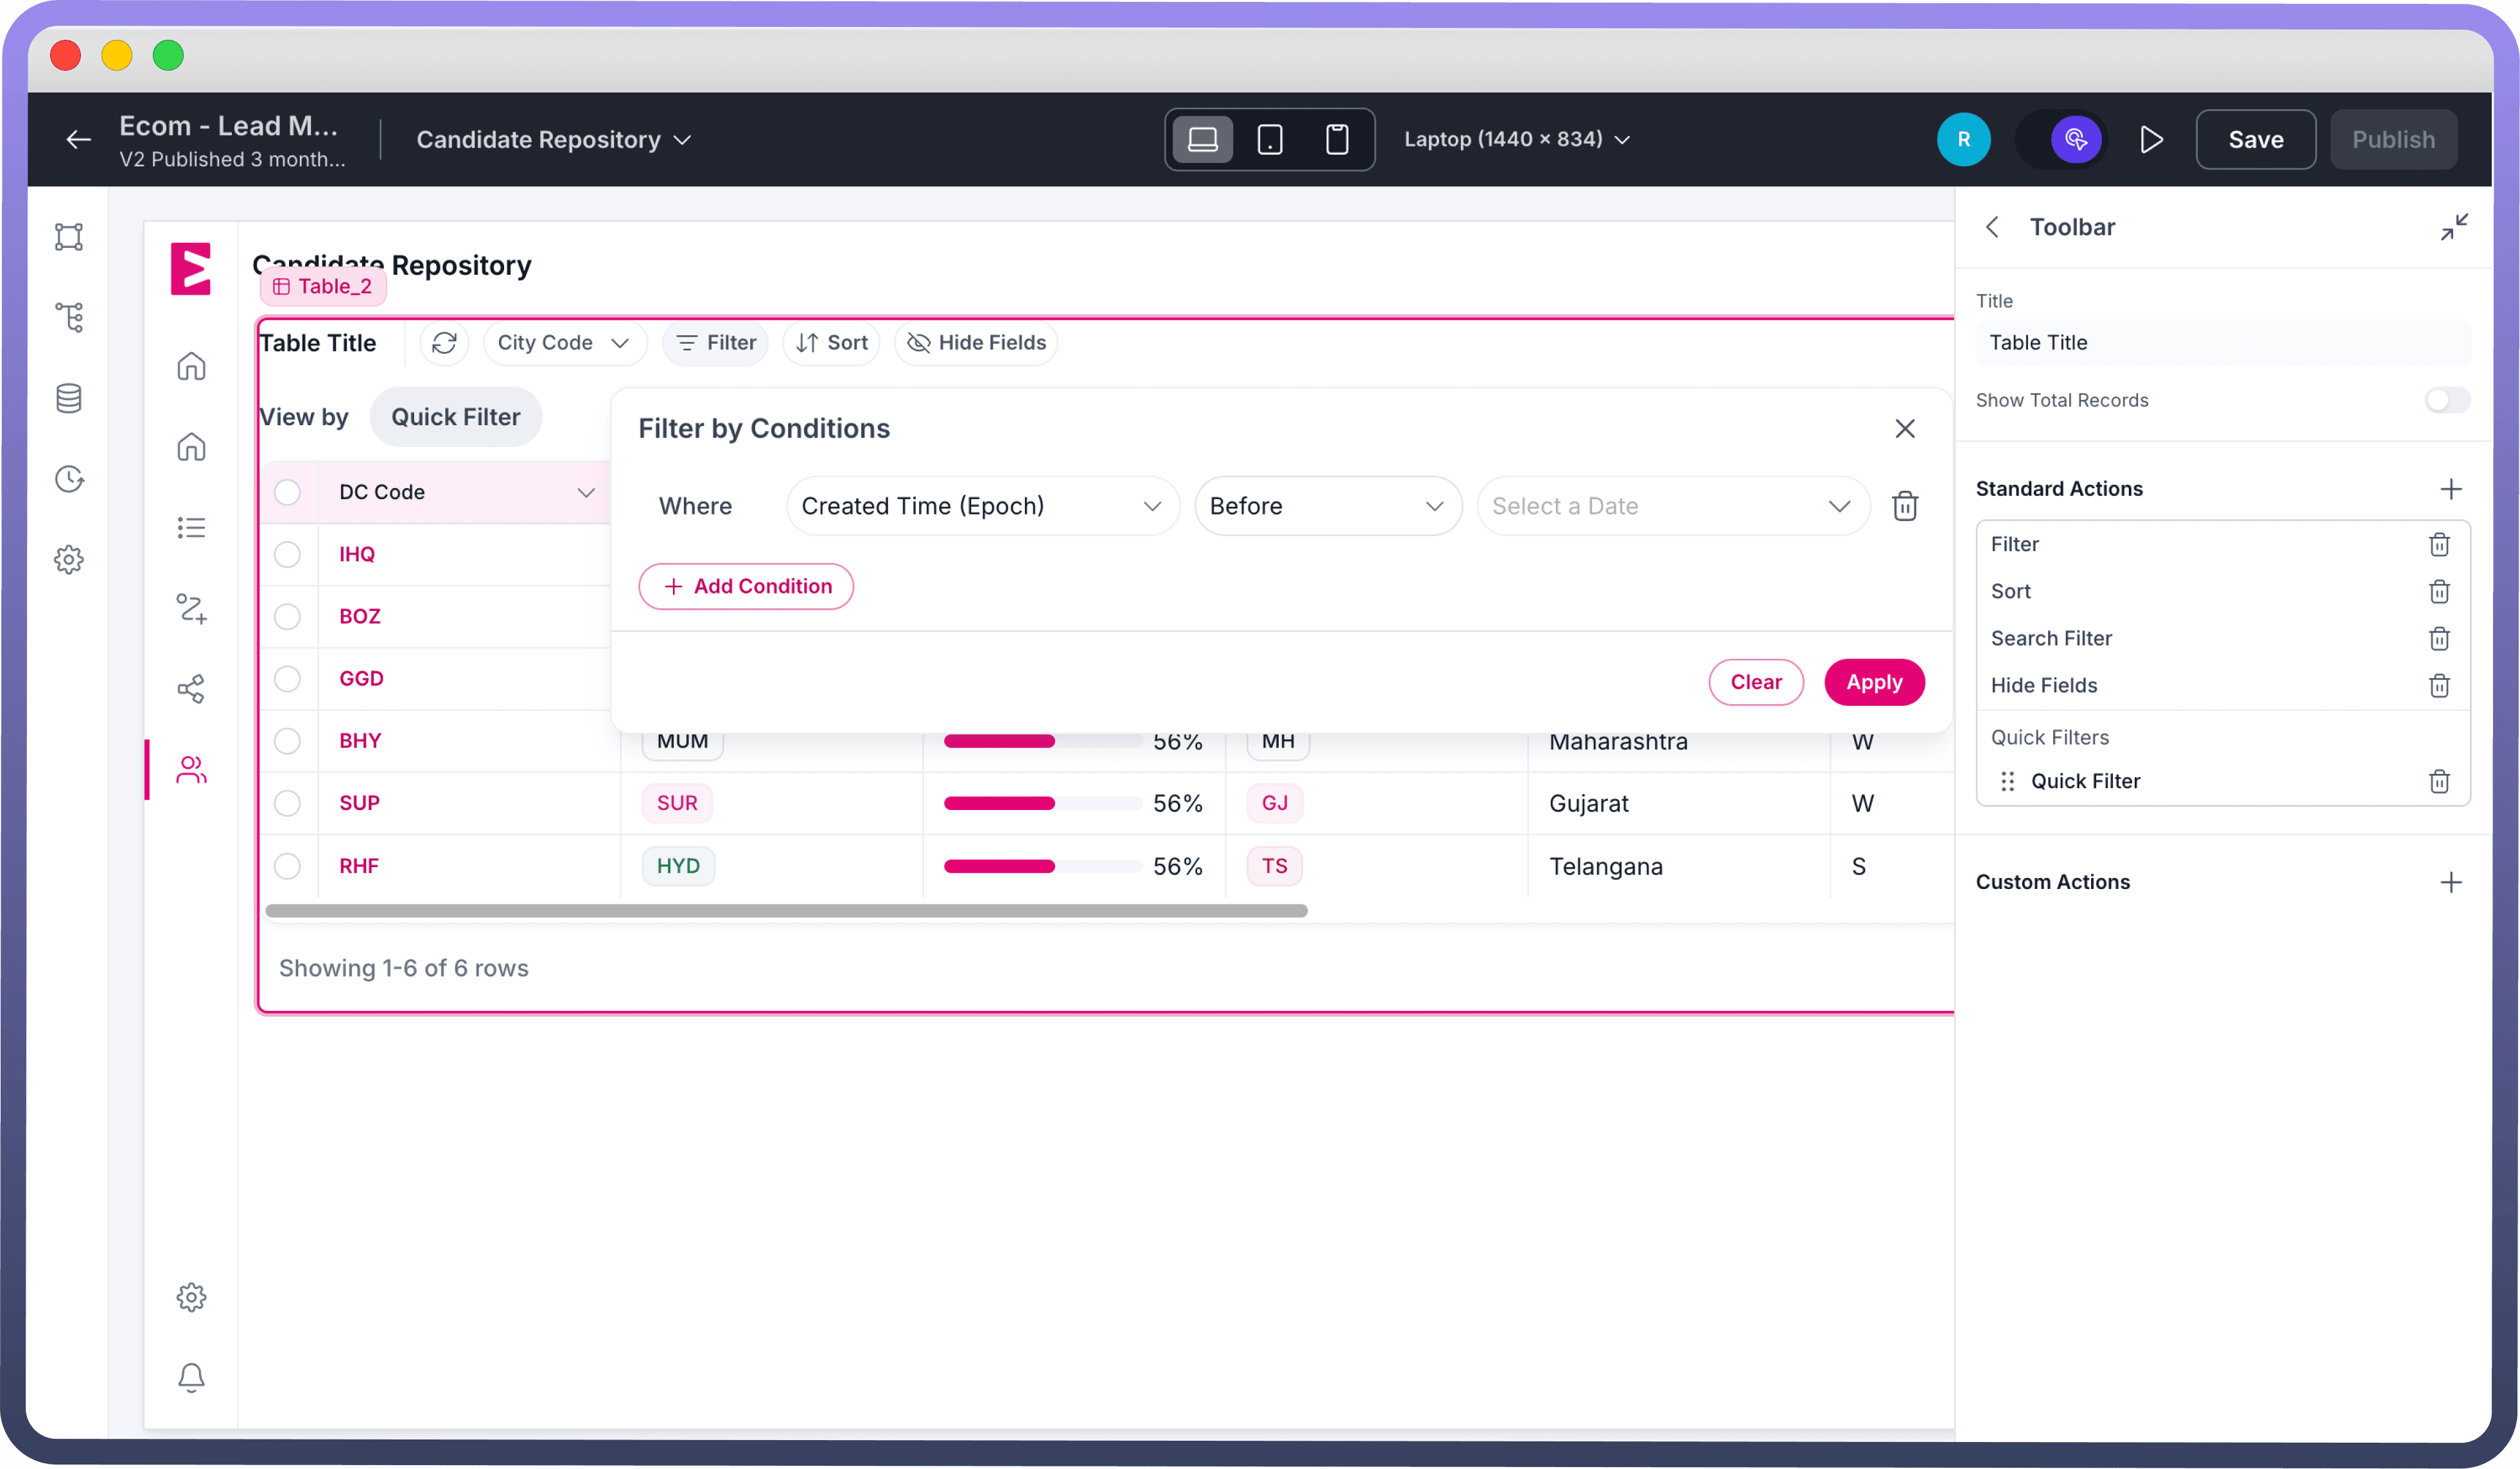Click Add Condition button
2520x1469 pixels.
pyautogui.click(x=746, y=586)
